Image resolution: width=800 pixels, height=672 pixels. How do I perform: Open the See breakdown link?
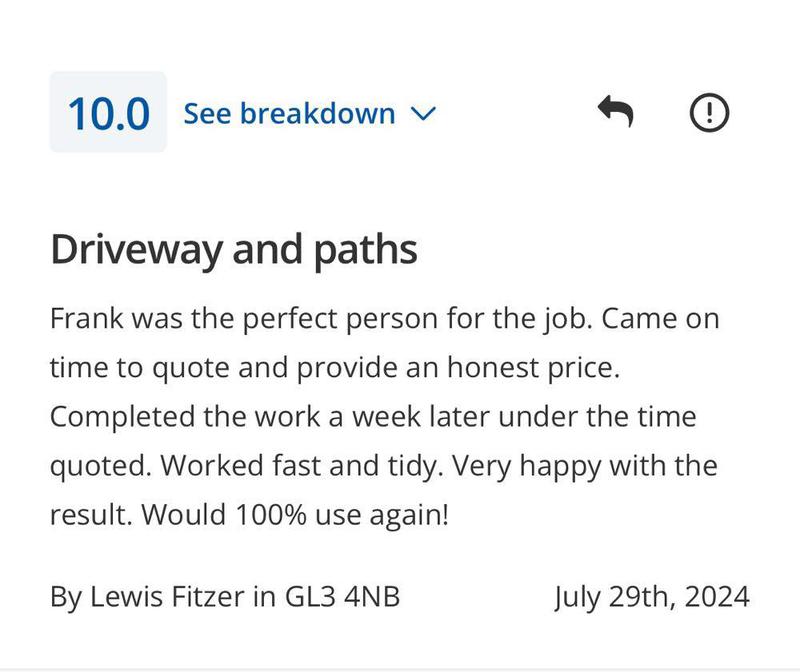[x=289, y=114]
